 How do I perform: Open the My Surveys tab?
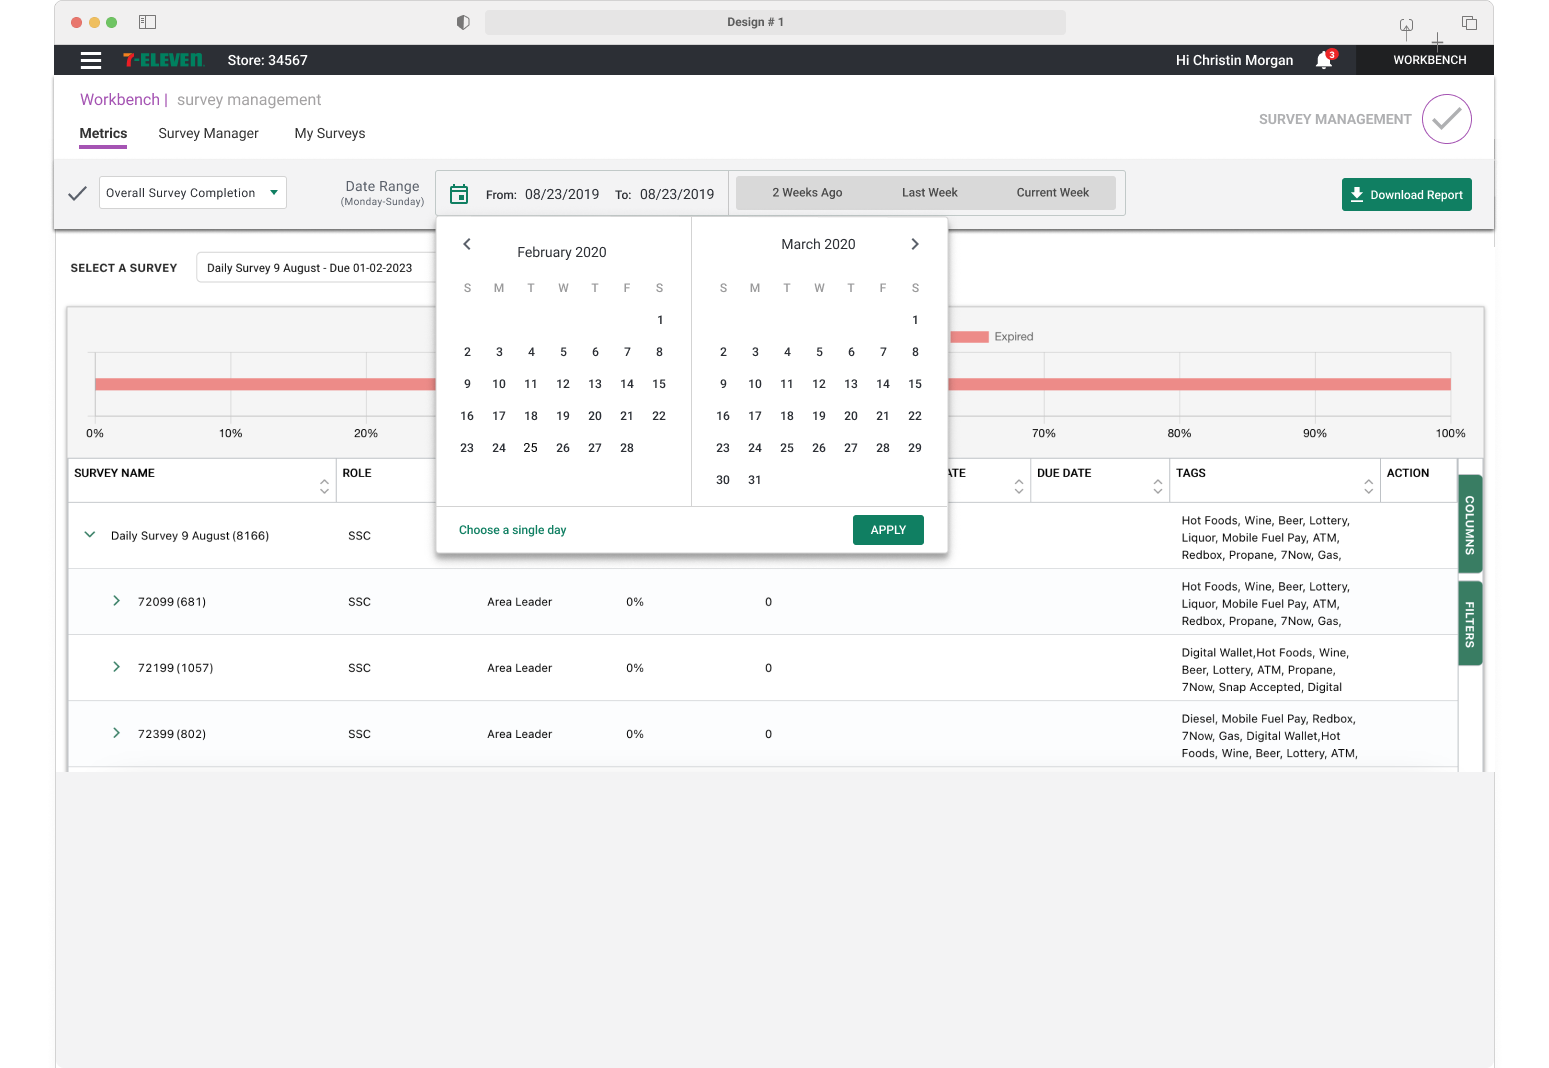pyautogui.click(x=330, y=134)
